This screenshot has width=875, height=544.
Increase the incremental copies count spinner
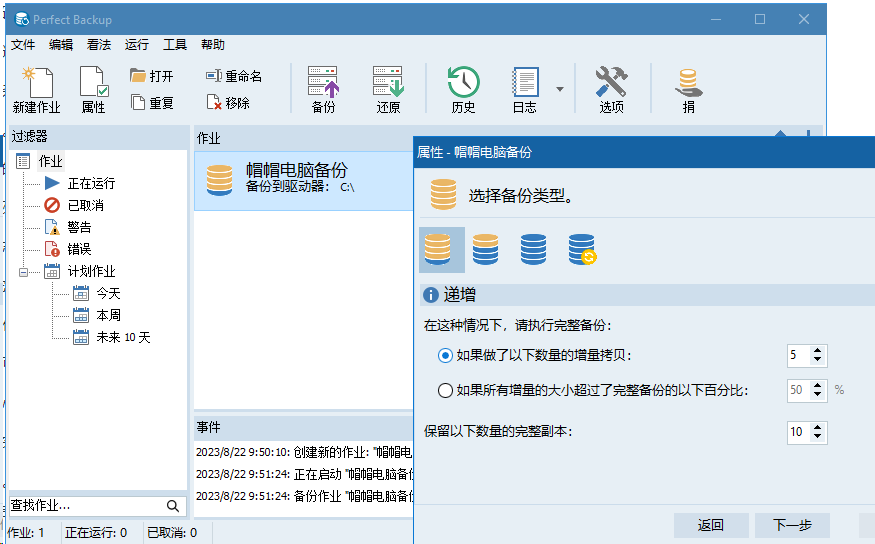pos(818,350)
